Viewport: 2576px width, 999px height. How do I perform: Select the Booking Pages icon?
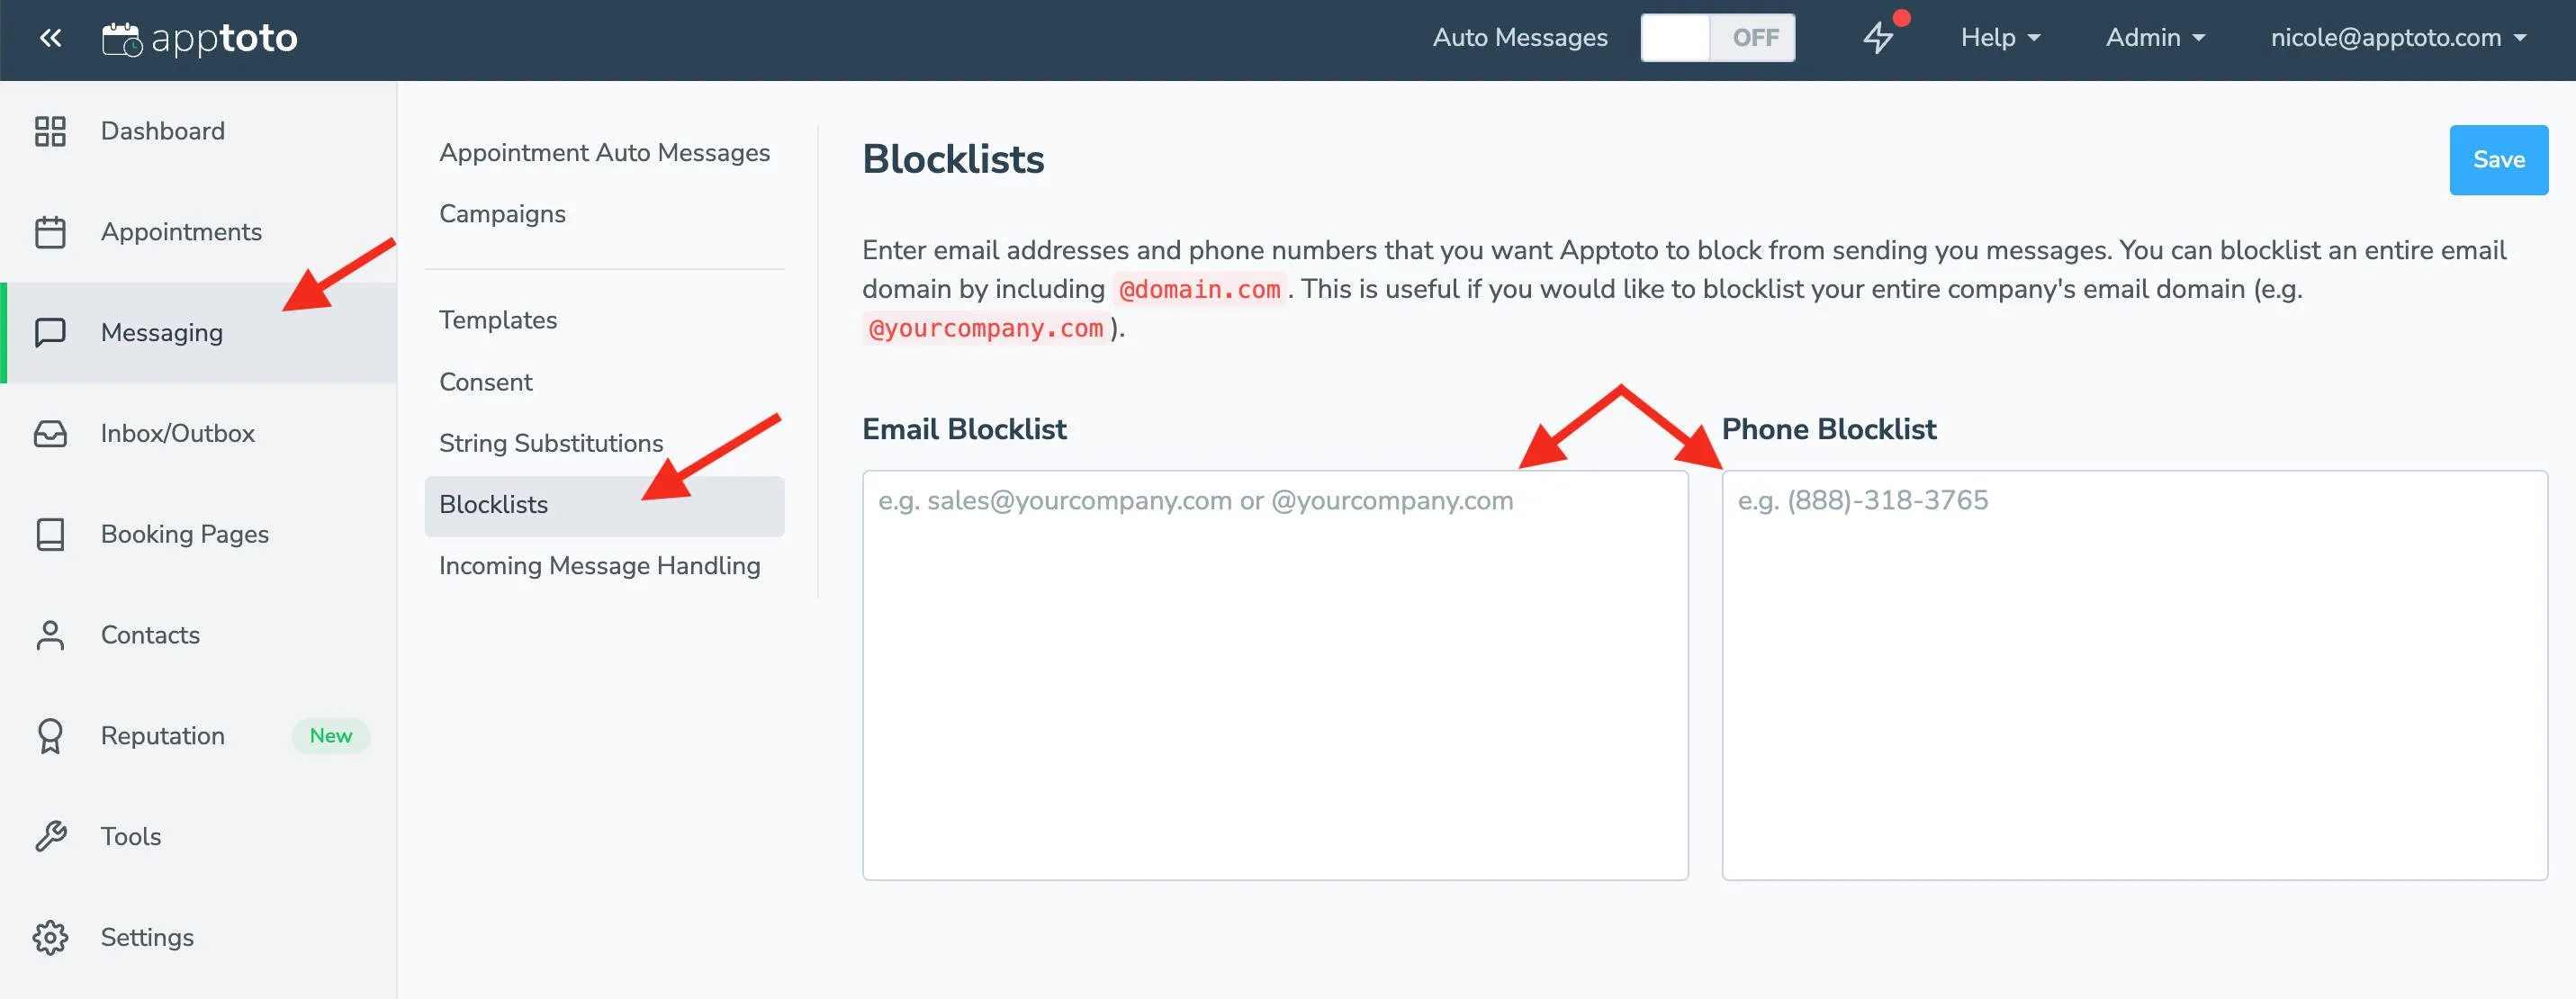(51, 534)
